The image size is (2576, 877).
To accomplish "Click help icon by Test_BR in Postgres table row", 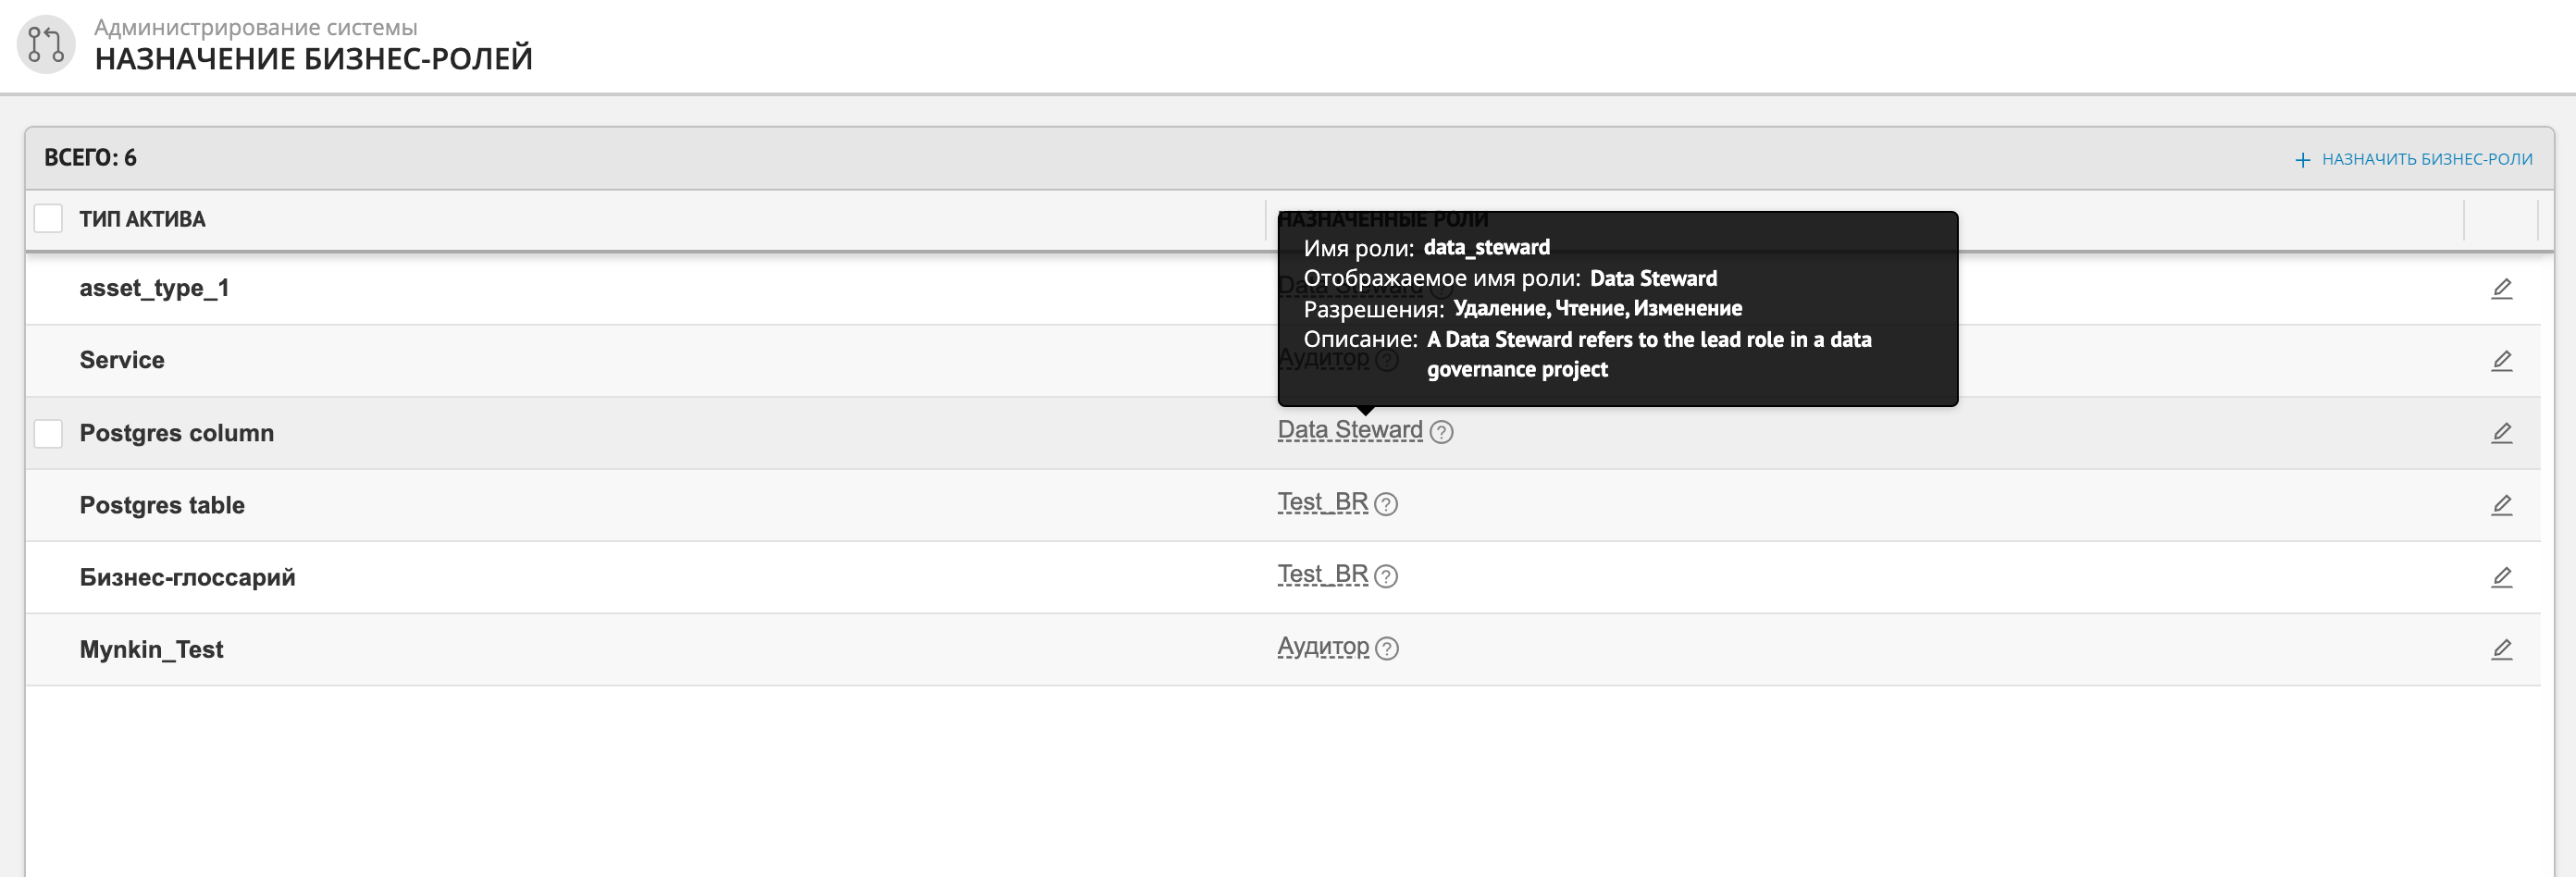I will point(1385,504).
